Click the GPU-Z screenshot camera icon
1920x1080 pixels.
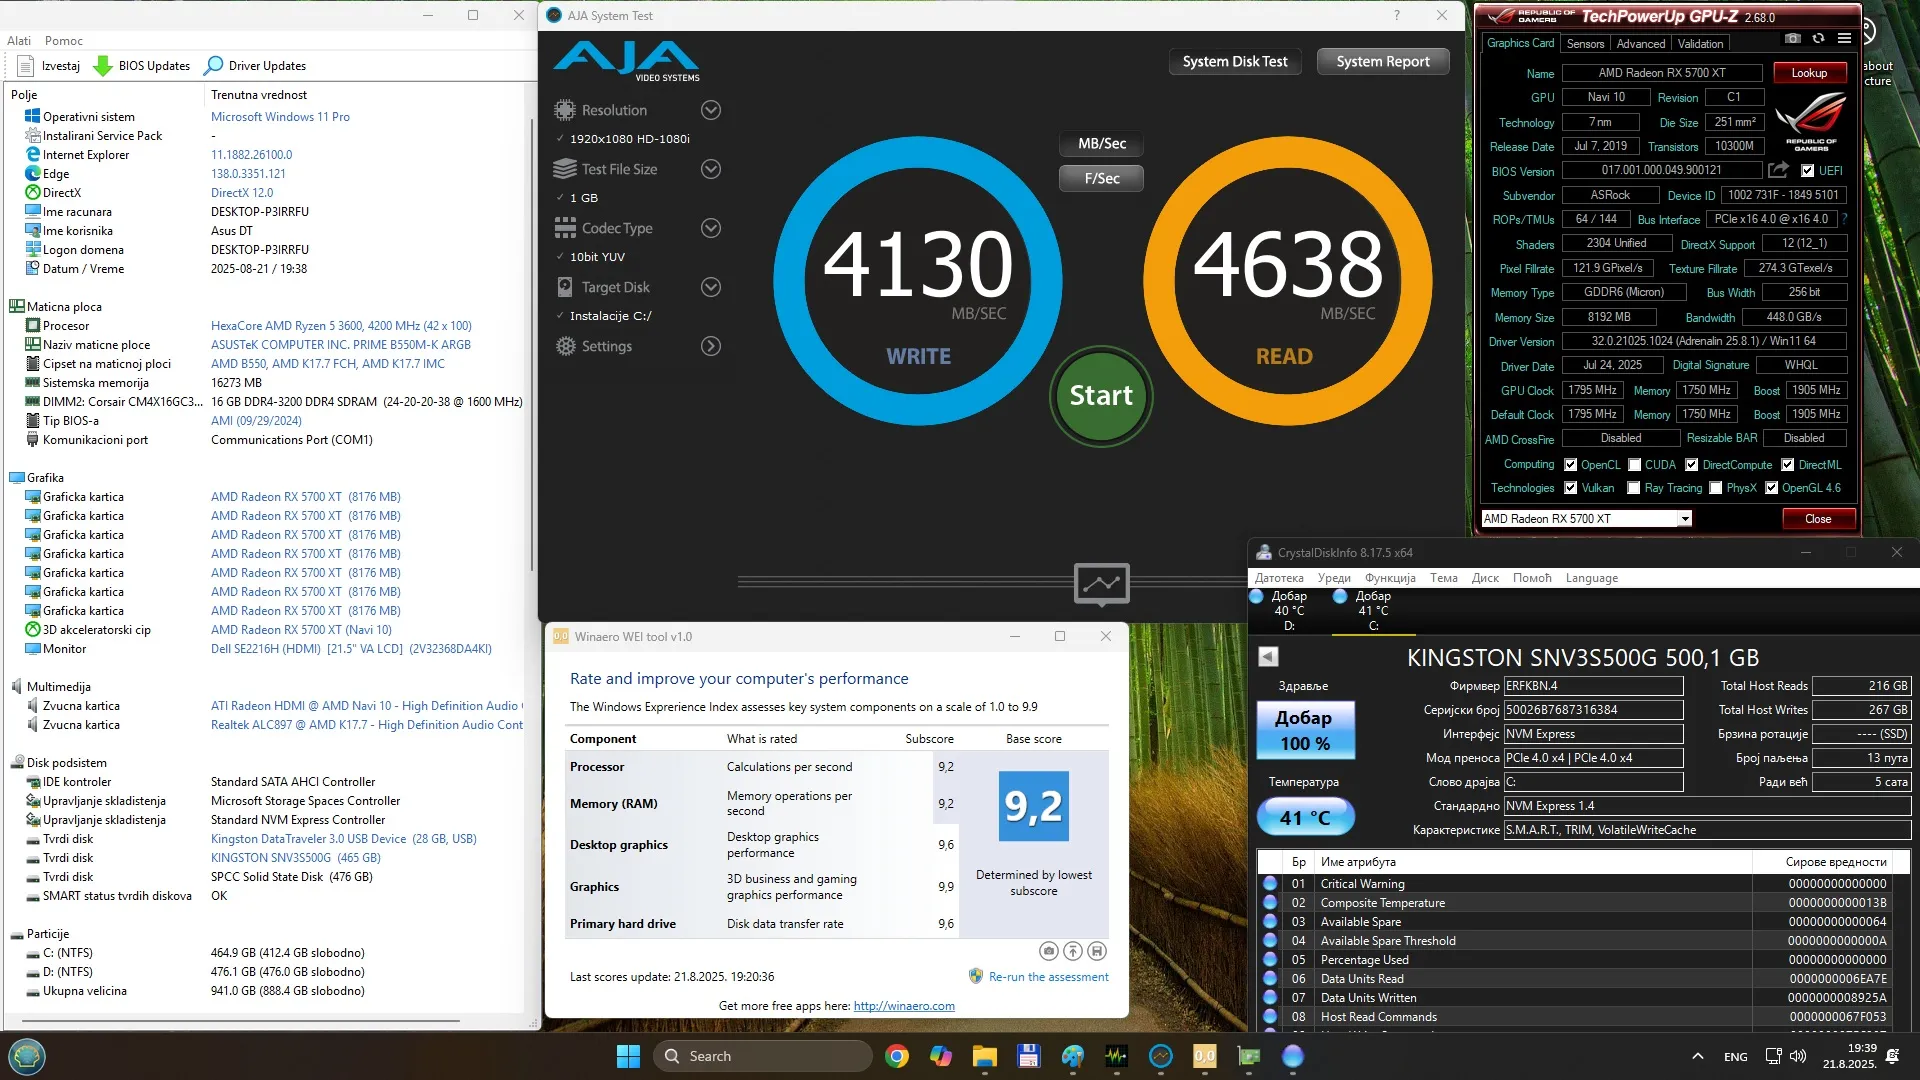(x=1793, y=38)
